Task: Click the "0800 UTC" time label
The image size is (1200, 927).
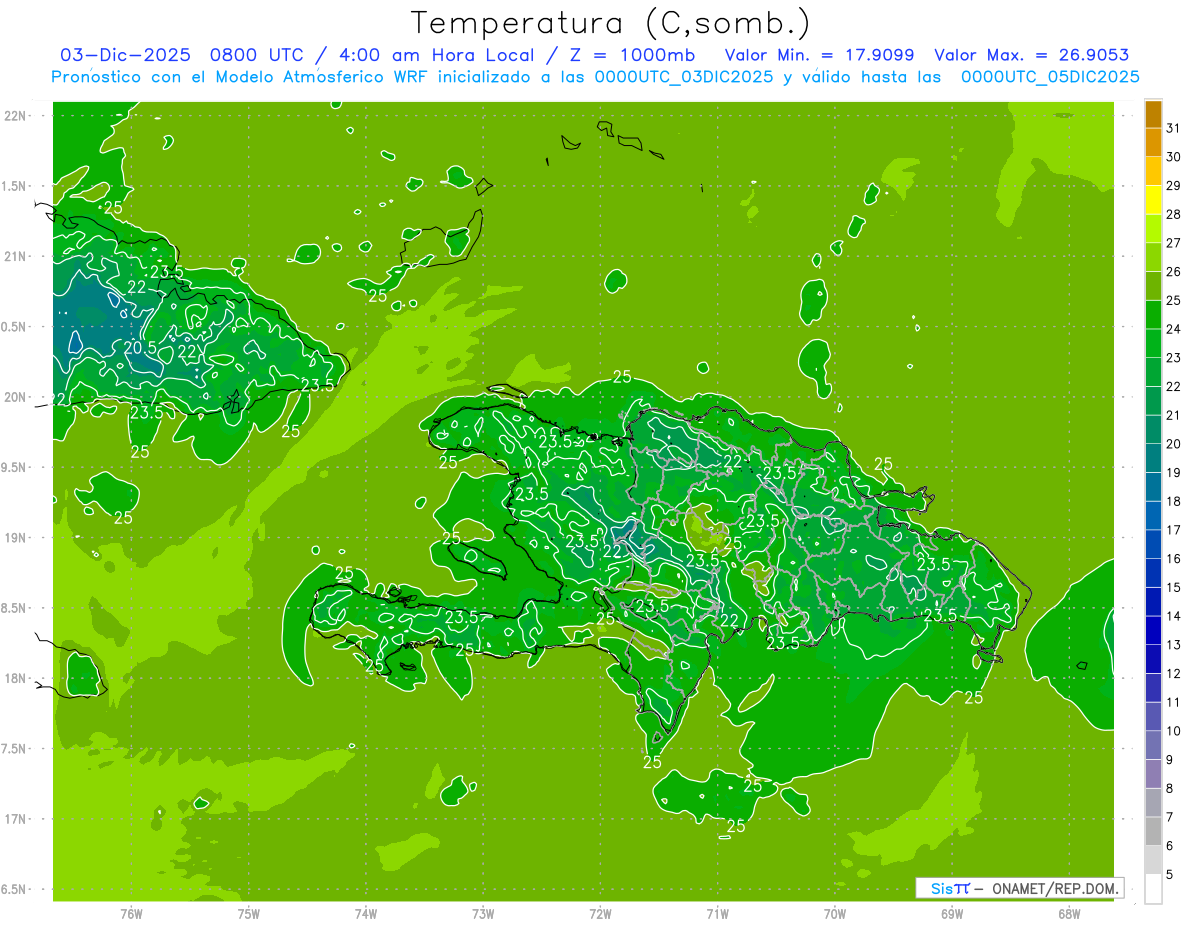Action: (x=256, y=55)
